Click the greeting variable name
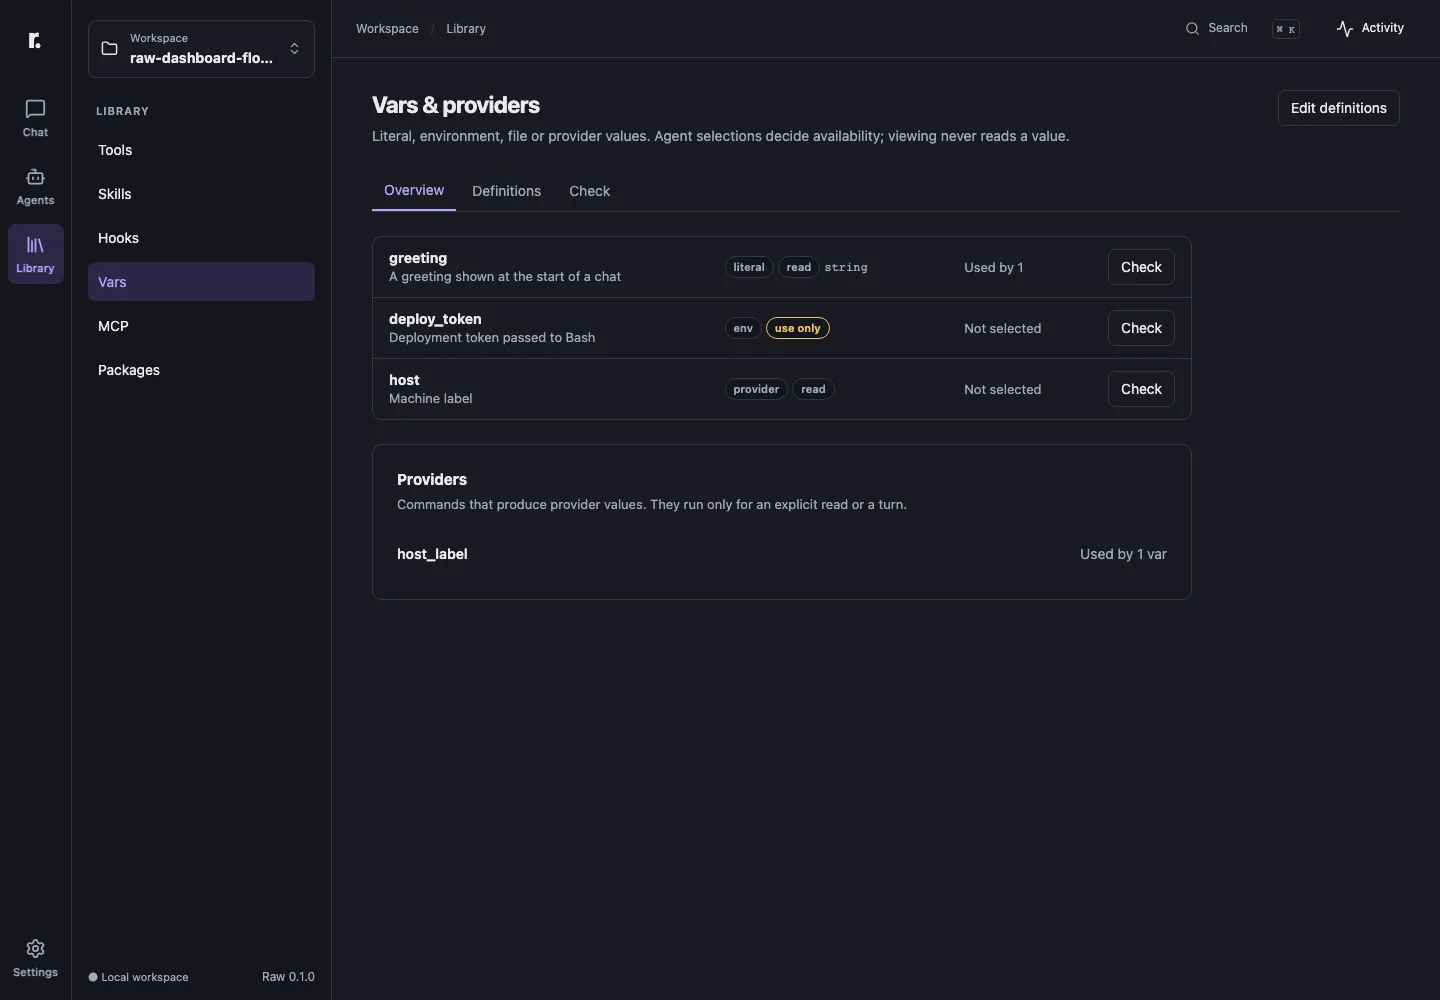This screenshot has height=1000, width=1440. (x=418, y=258)
